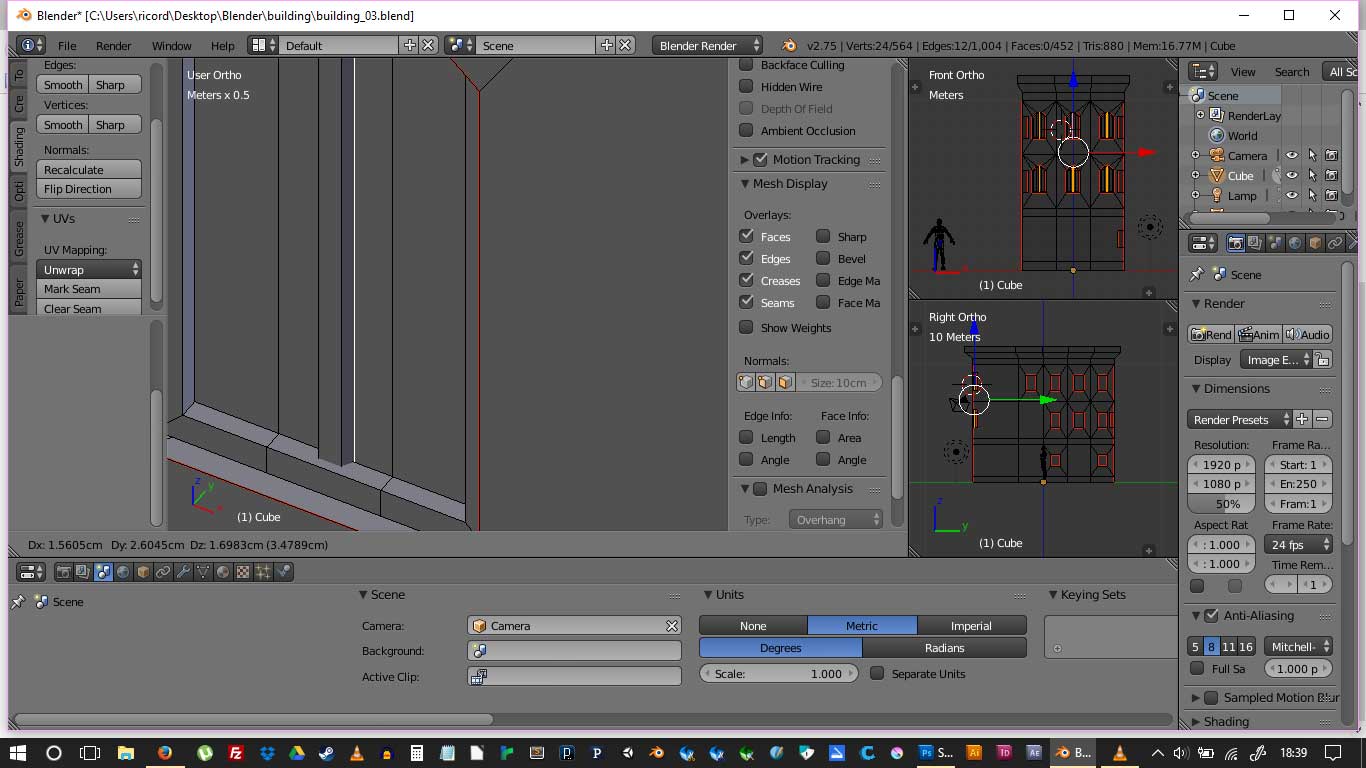Open the Window menu

[171, 46]
